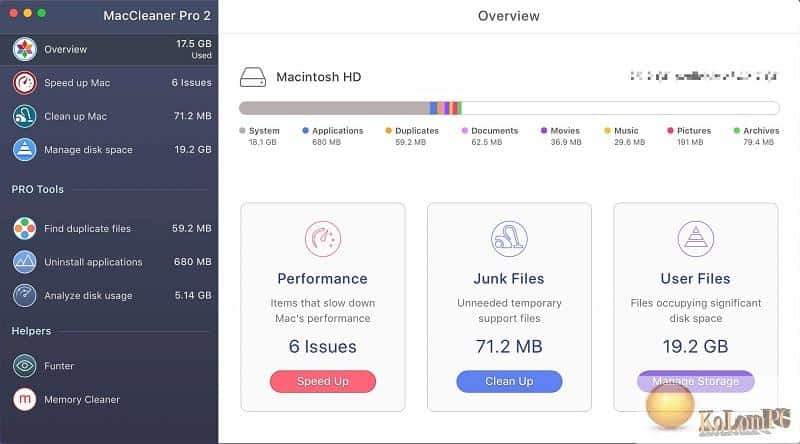Image resolution: width=800 pixels, height=444 pixels.
Task: Click the Duplicates 59.2 MB legend entry
Action: click(412, 136)
